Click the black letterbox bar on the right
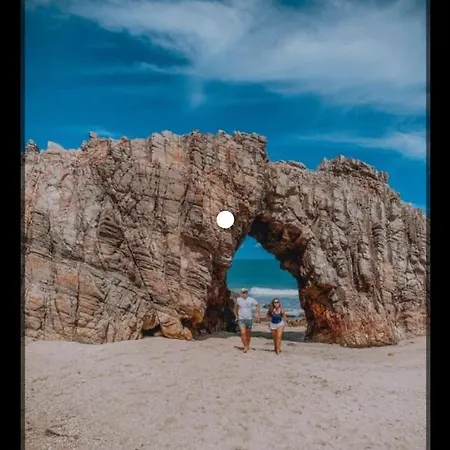Viewport: 450px width, 450px height. click(438, 225)
